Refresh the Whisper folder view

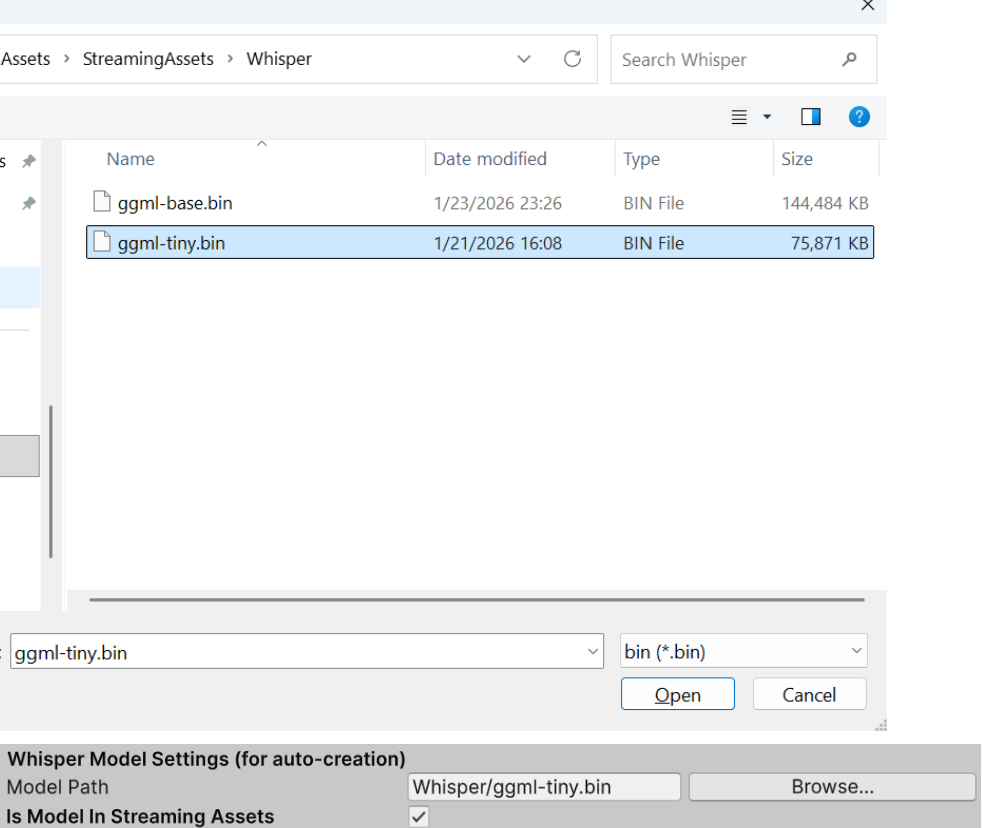572,59
